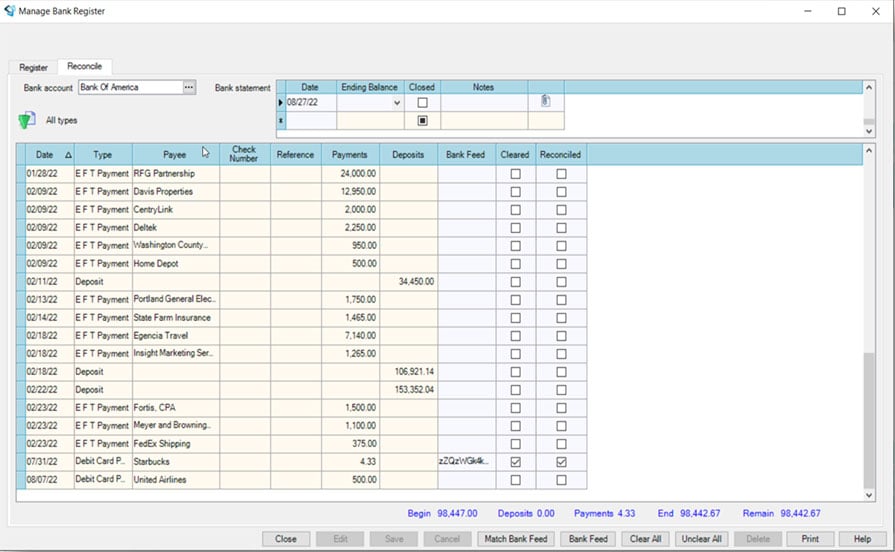Toggle sort arrow on Date column
Screen dimensions: 895x552
click(68, 155)
